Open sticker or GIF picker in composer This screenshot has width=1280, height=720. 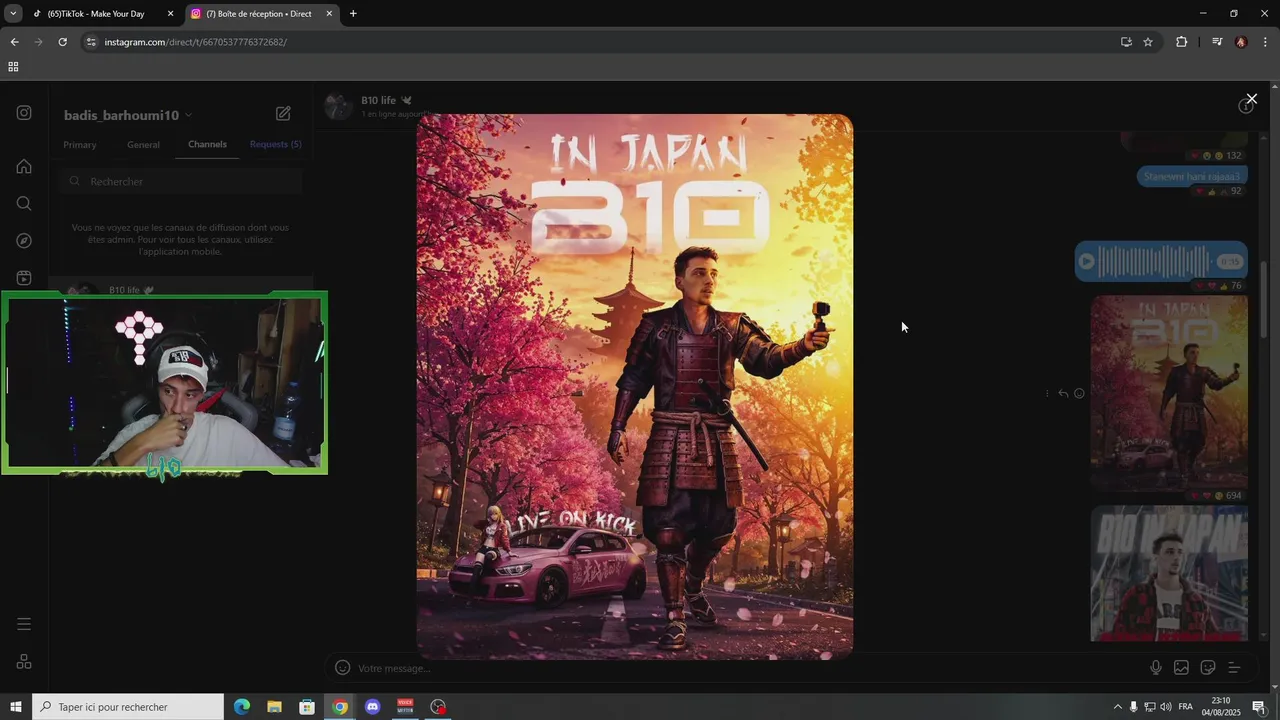click(1207, 668)
